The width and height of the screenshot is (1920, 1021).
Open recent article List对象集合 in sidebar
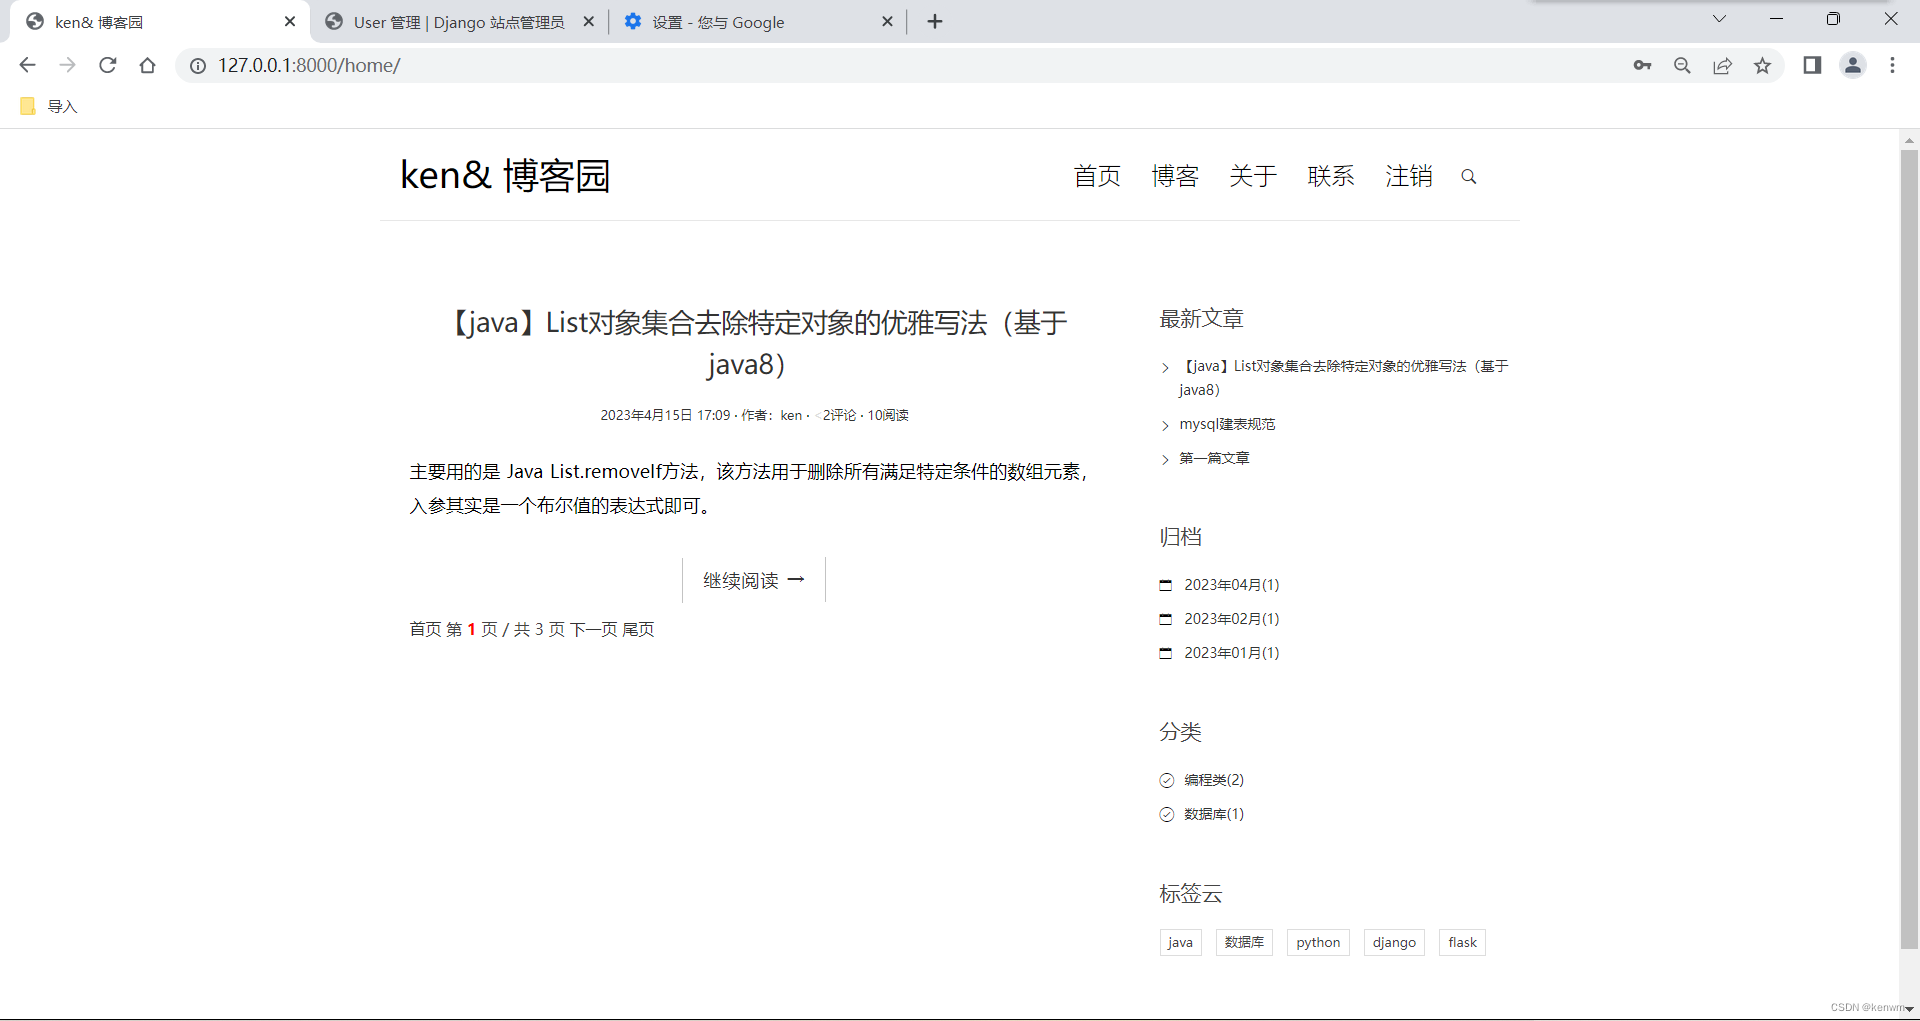(x=1343, y=378)
